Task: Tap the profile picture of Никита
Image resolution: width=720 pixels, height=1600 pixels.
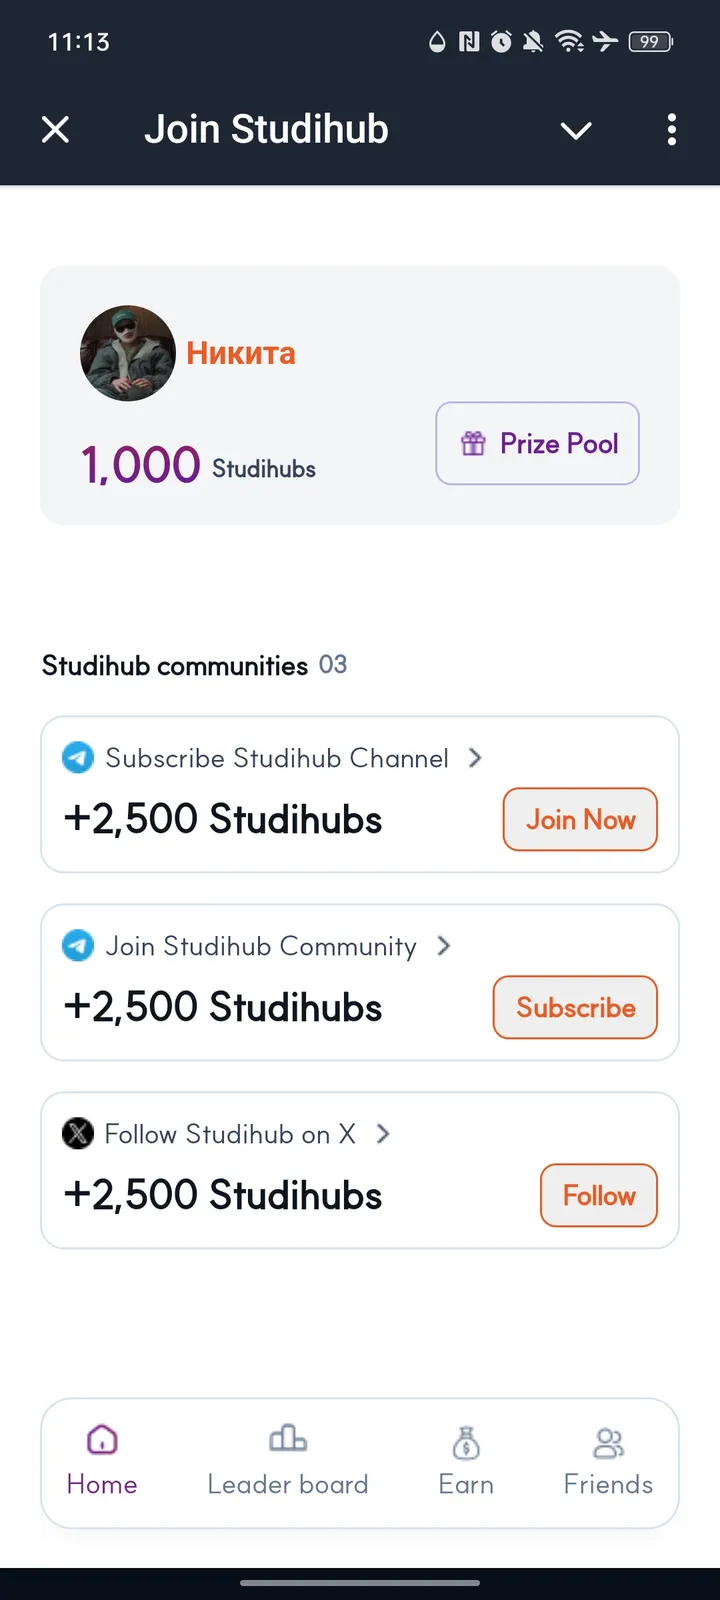Action: point(128,353)
